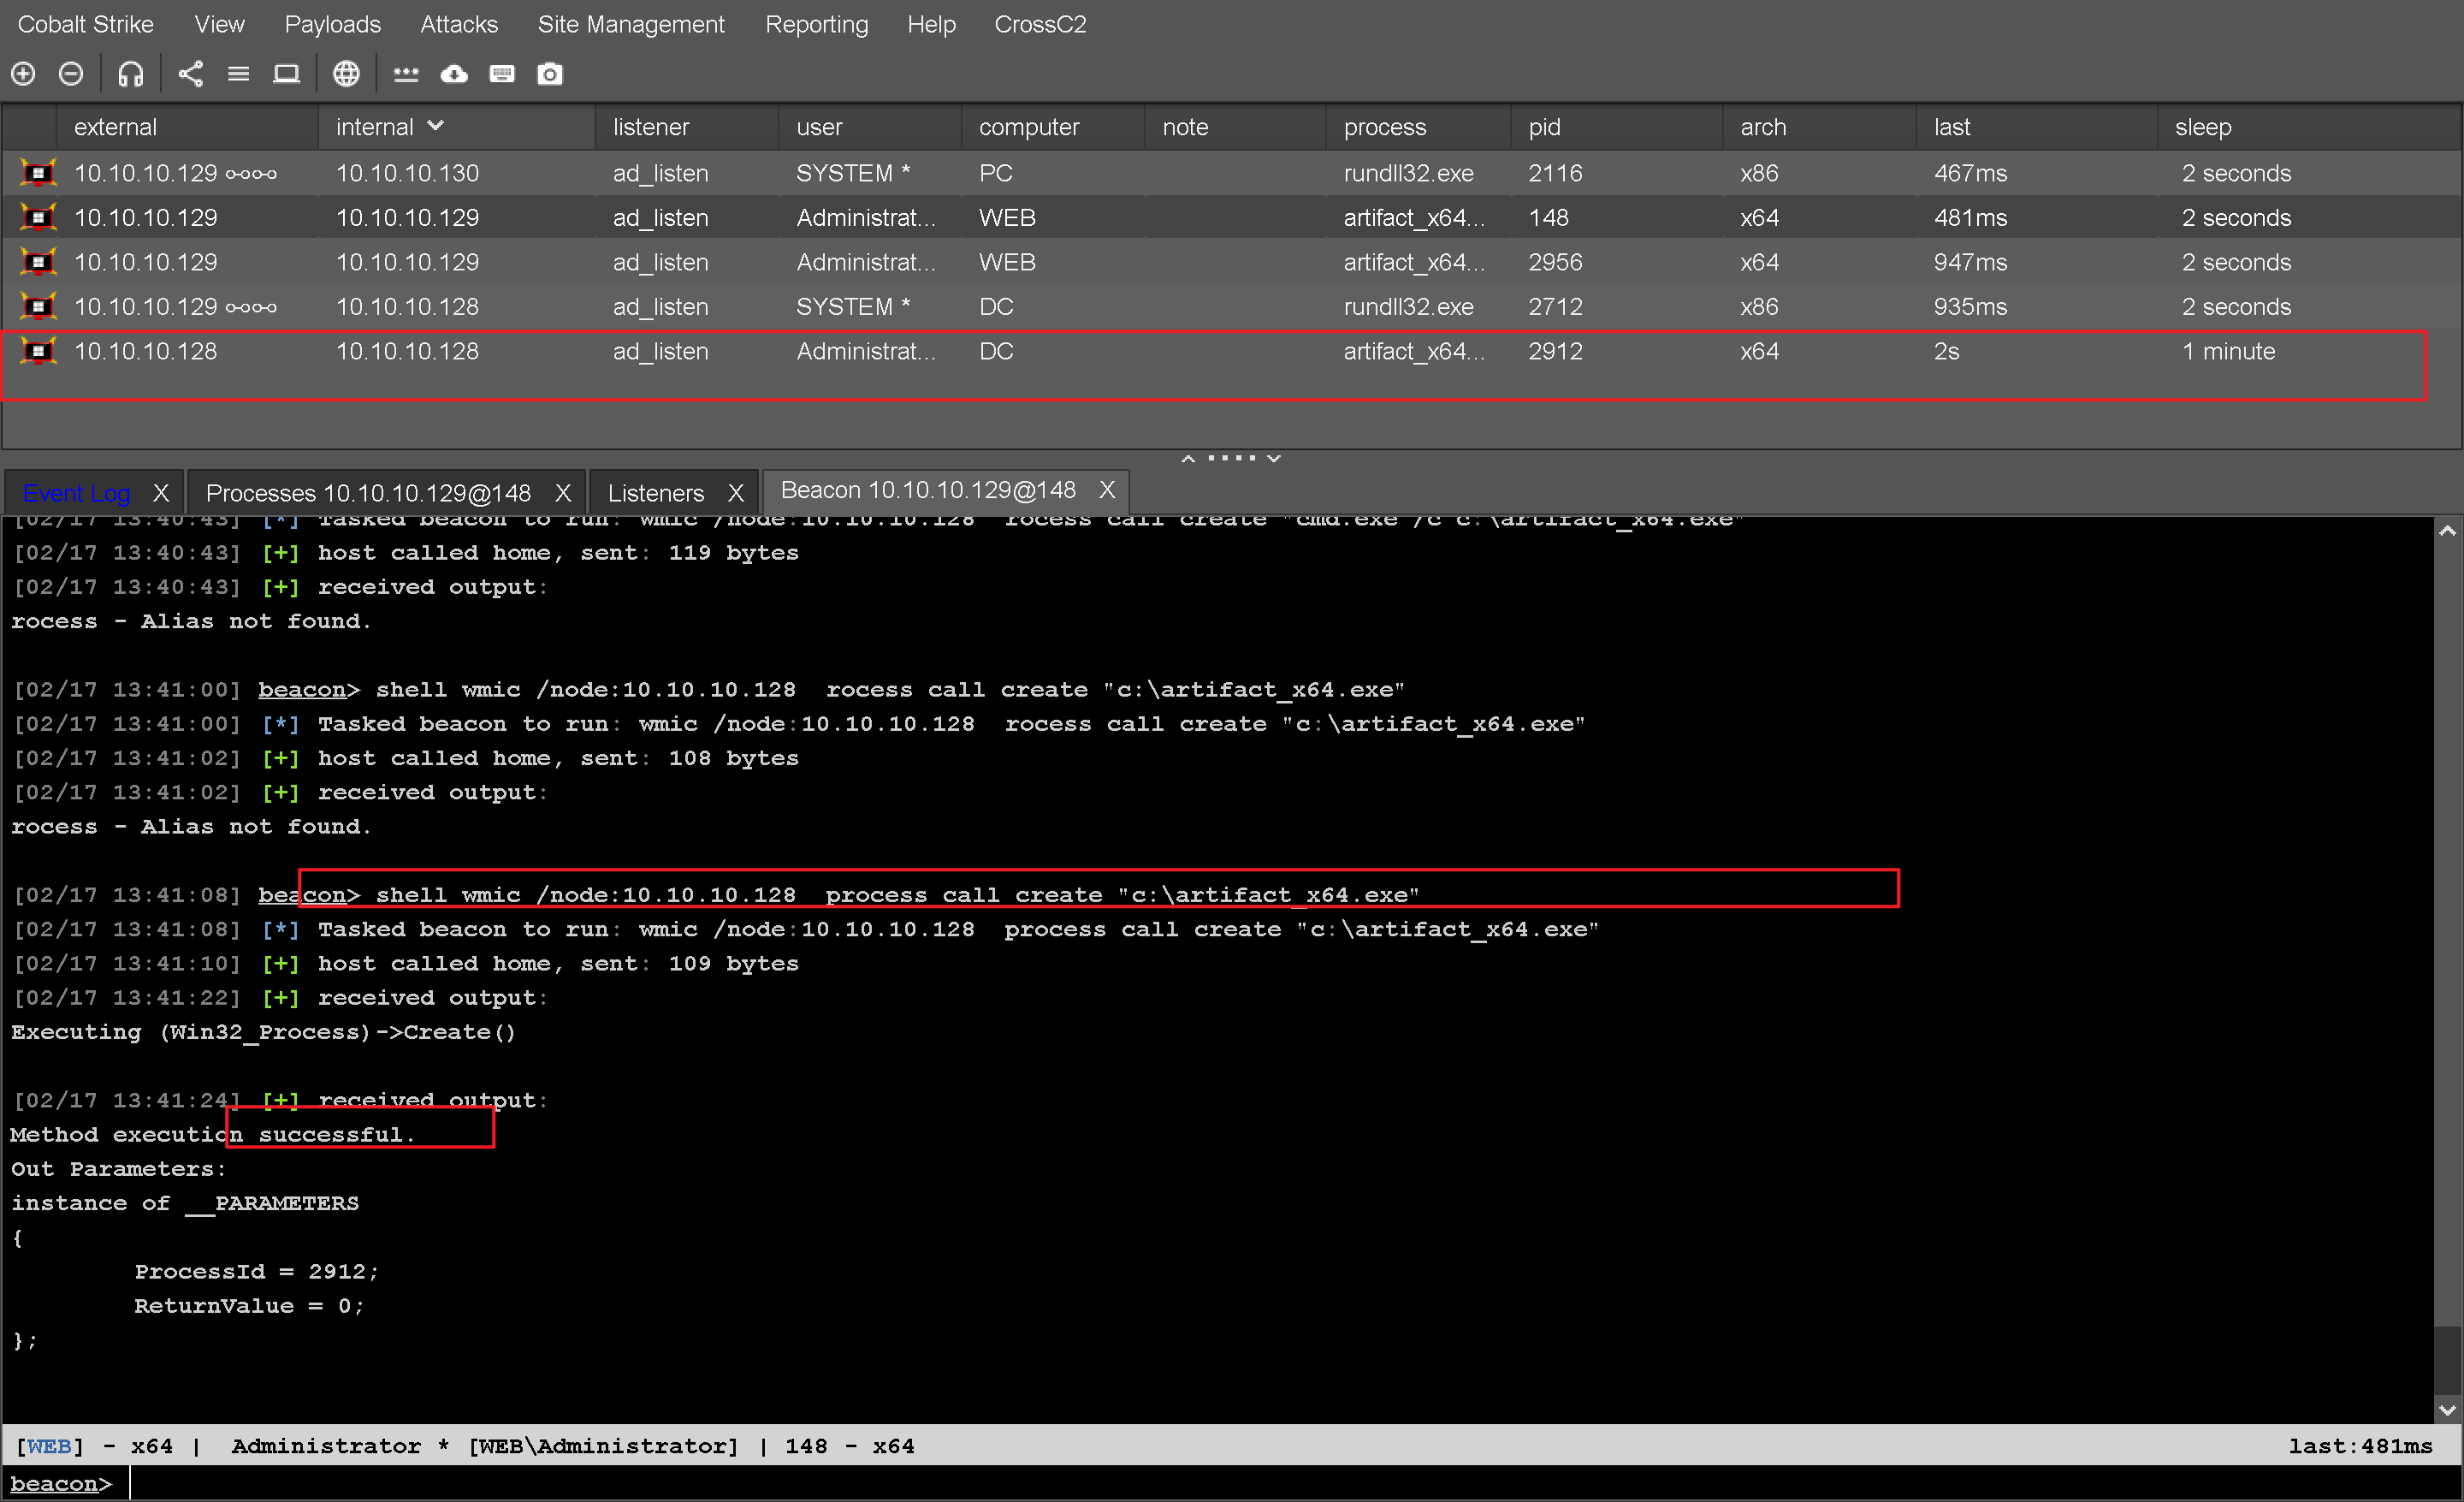Image resolution: width=2464 pixels, height=1502 pixels.
Task: Switch to pivot graph view icon
Action: click(x=190, y=74)
